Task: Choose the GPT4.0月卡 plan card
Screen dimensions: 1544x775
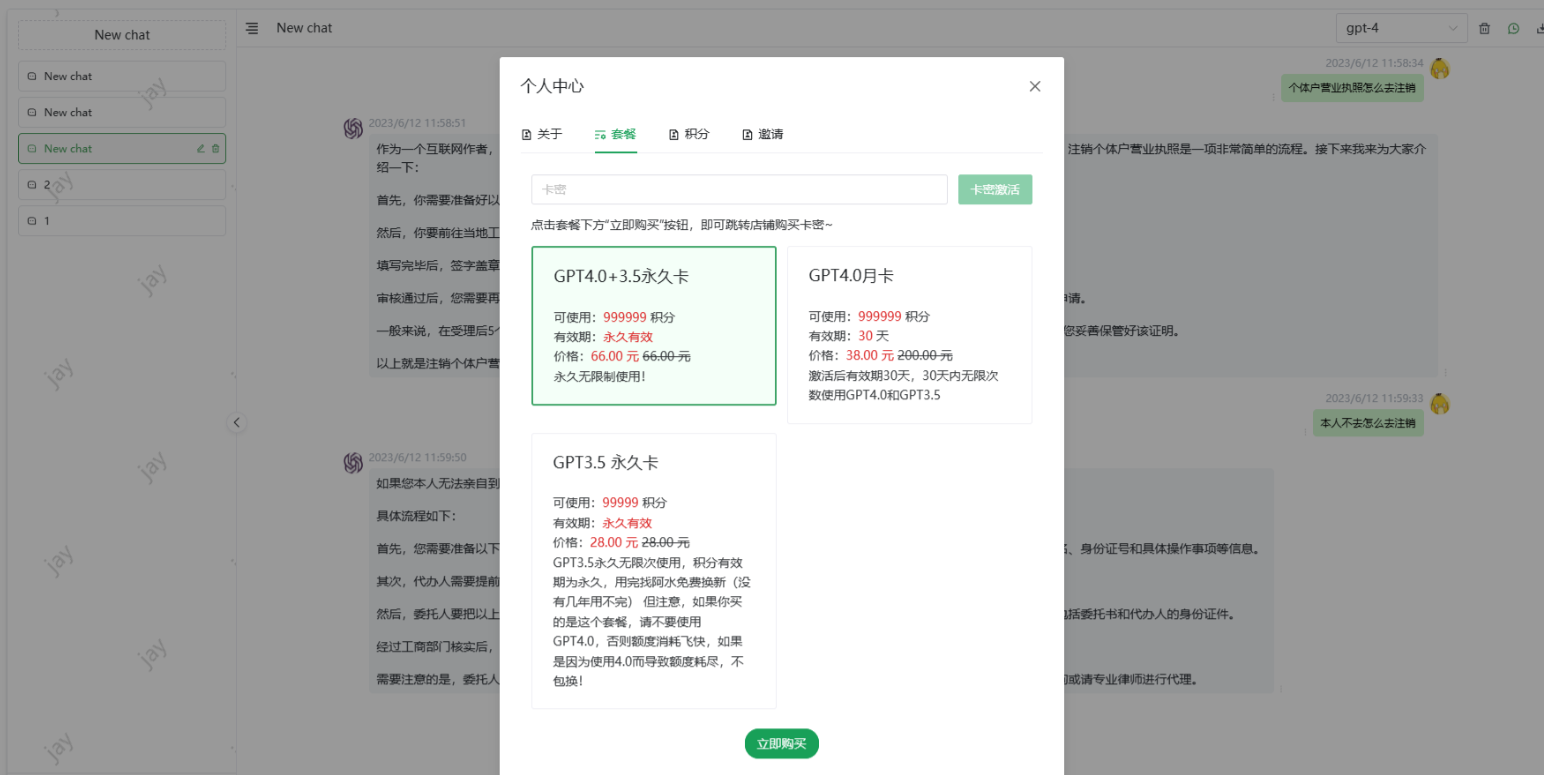Action: point(909,335)
